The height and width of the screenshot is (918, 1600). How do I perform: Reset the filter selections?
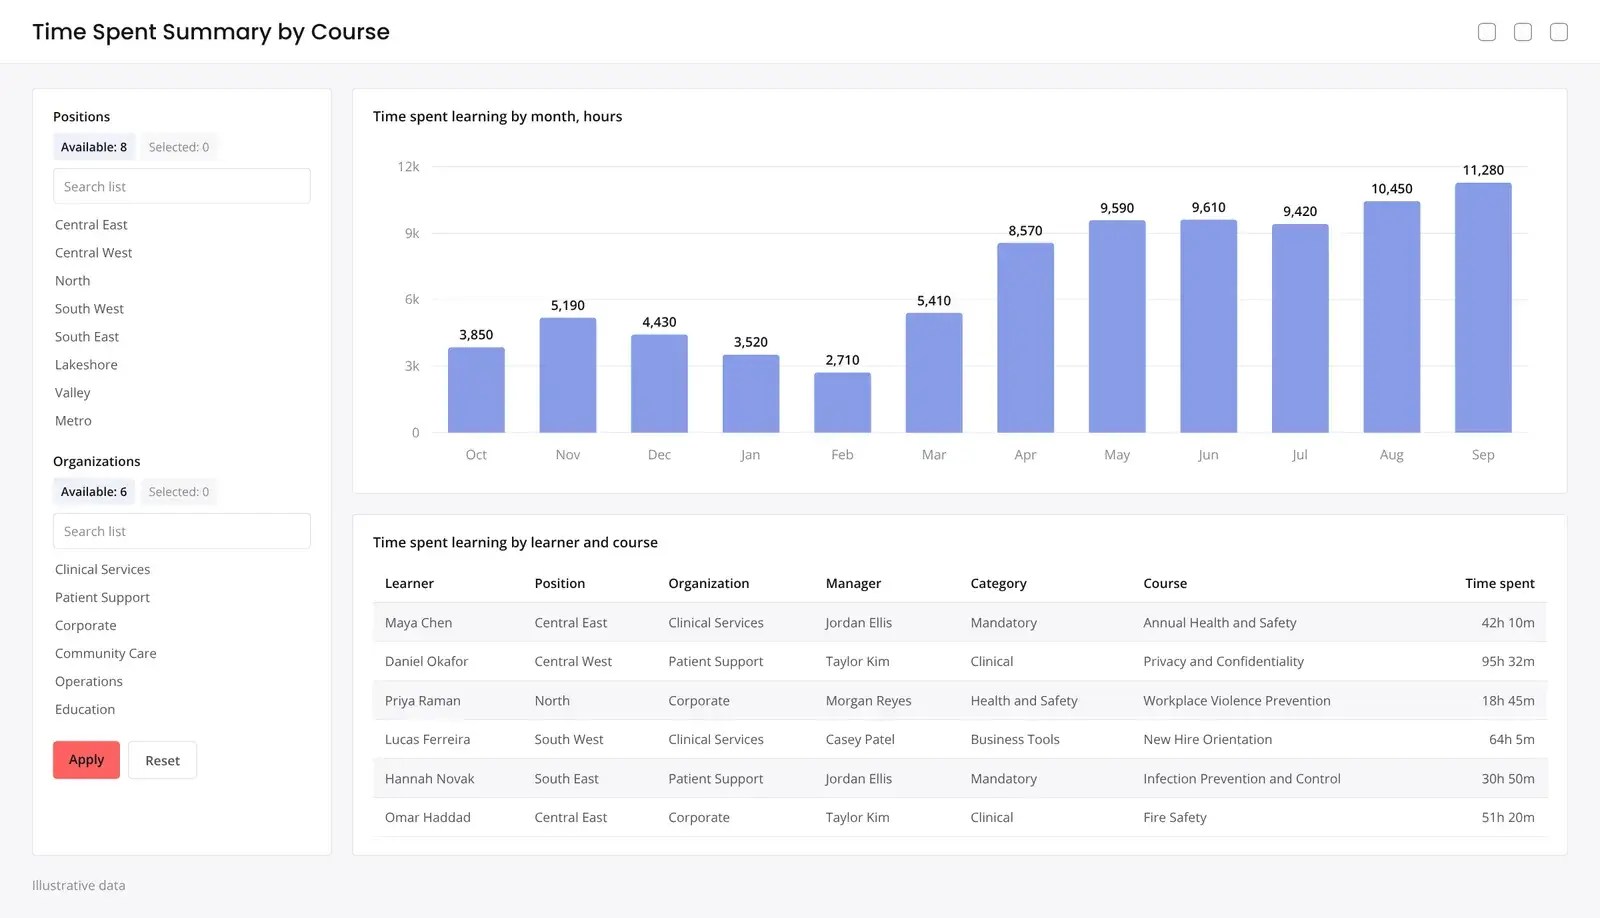(x=163, y=761)
